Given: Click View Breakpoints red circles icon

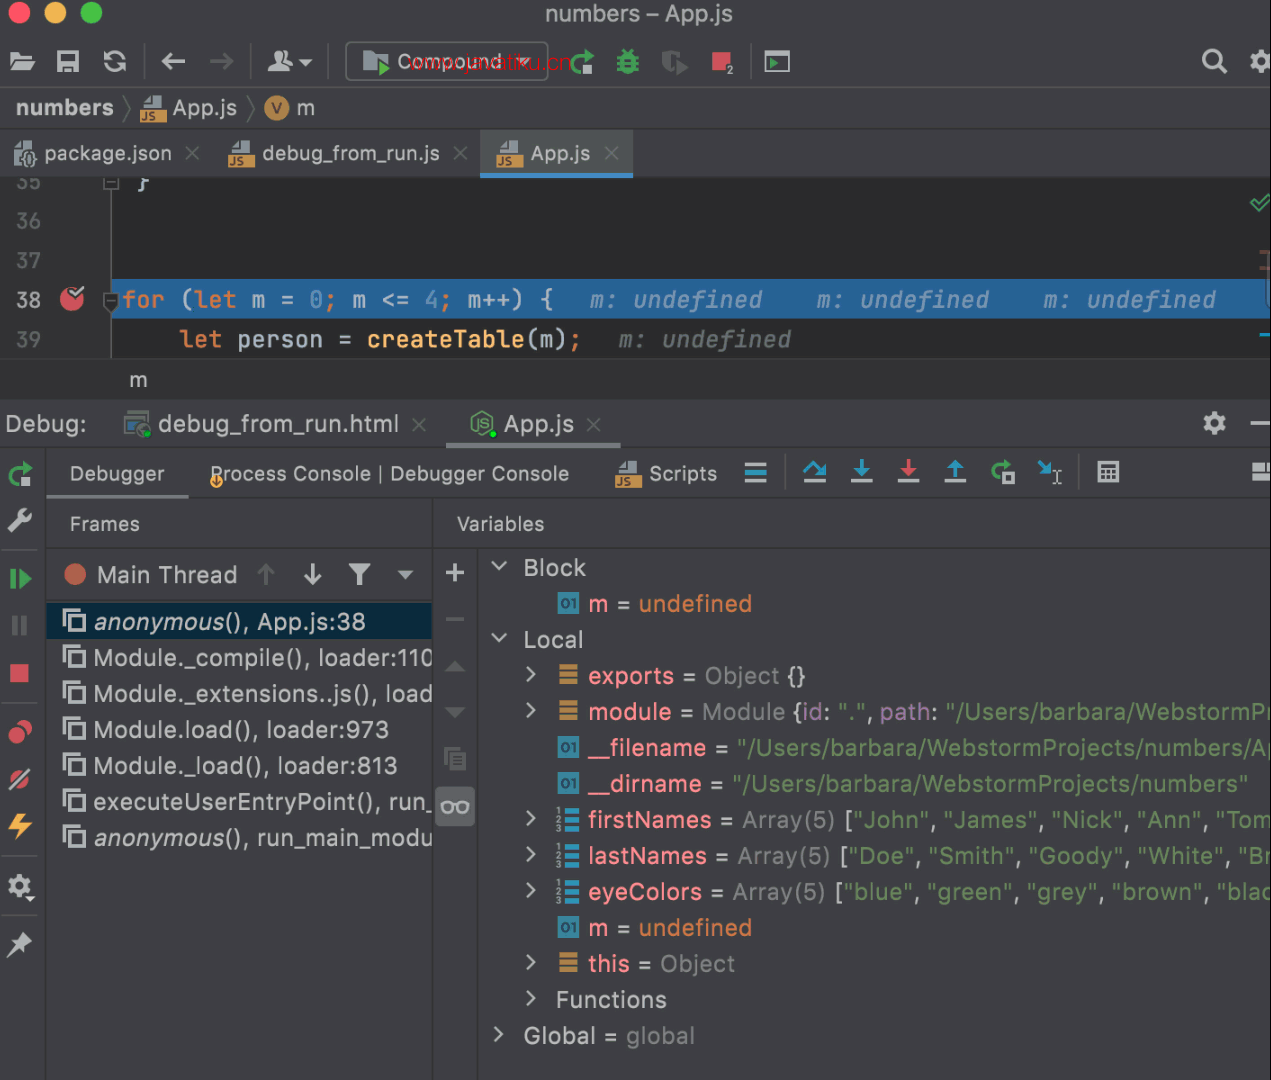Looking at the screenshot, I should (x=20, y=732).
